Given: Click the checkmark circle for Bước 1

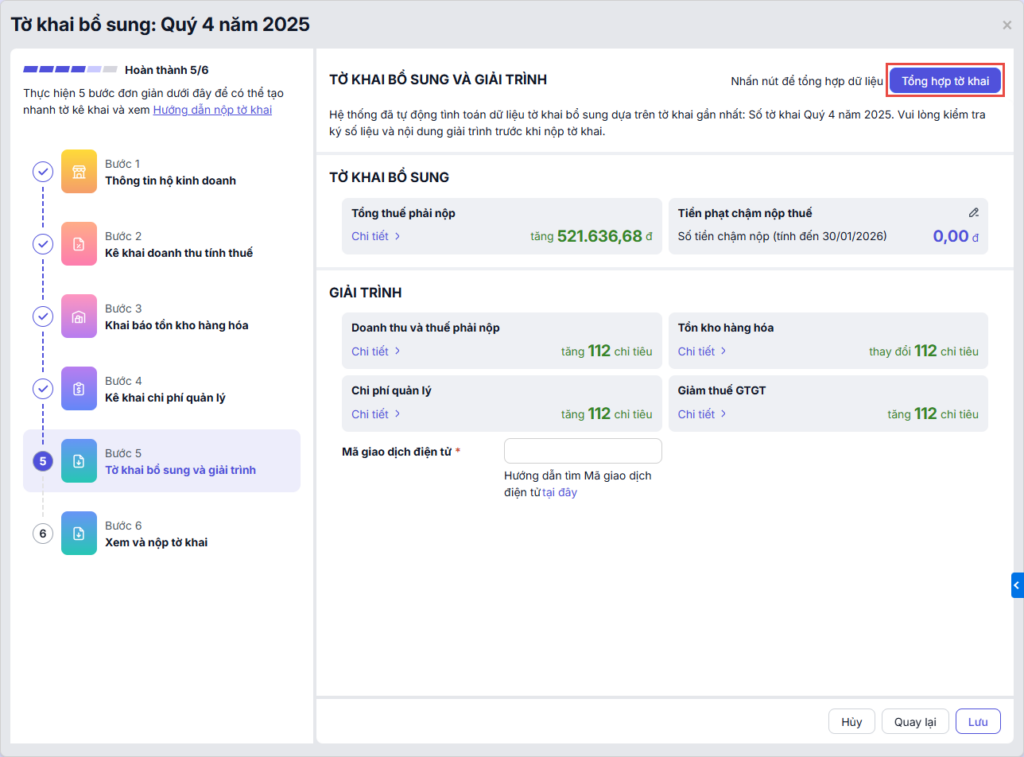Looking at the screenshot, I should [x=42, y=171].
